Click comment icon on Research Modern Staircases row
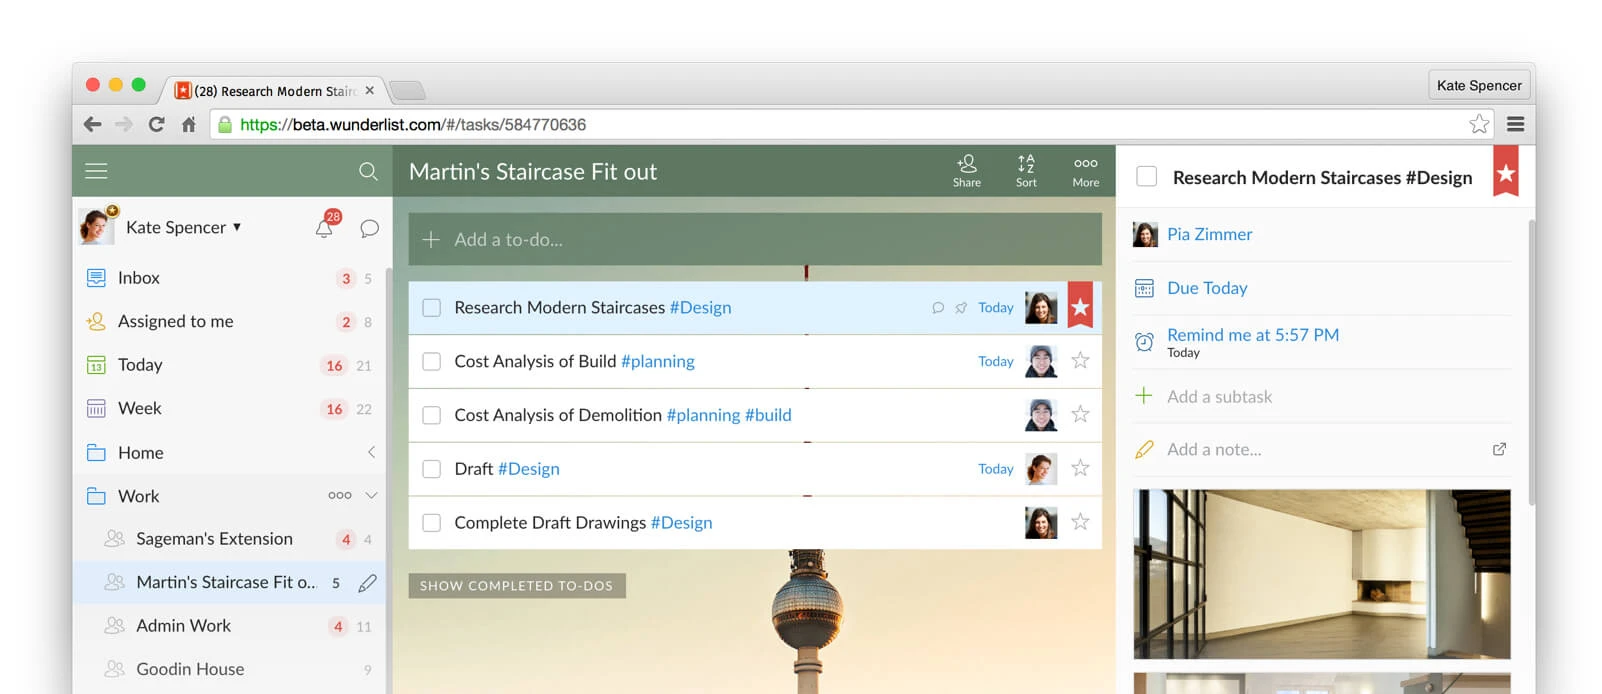The image size is (1602, 694). (x=938, y=308)
